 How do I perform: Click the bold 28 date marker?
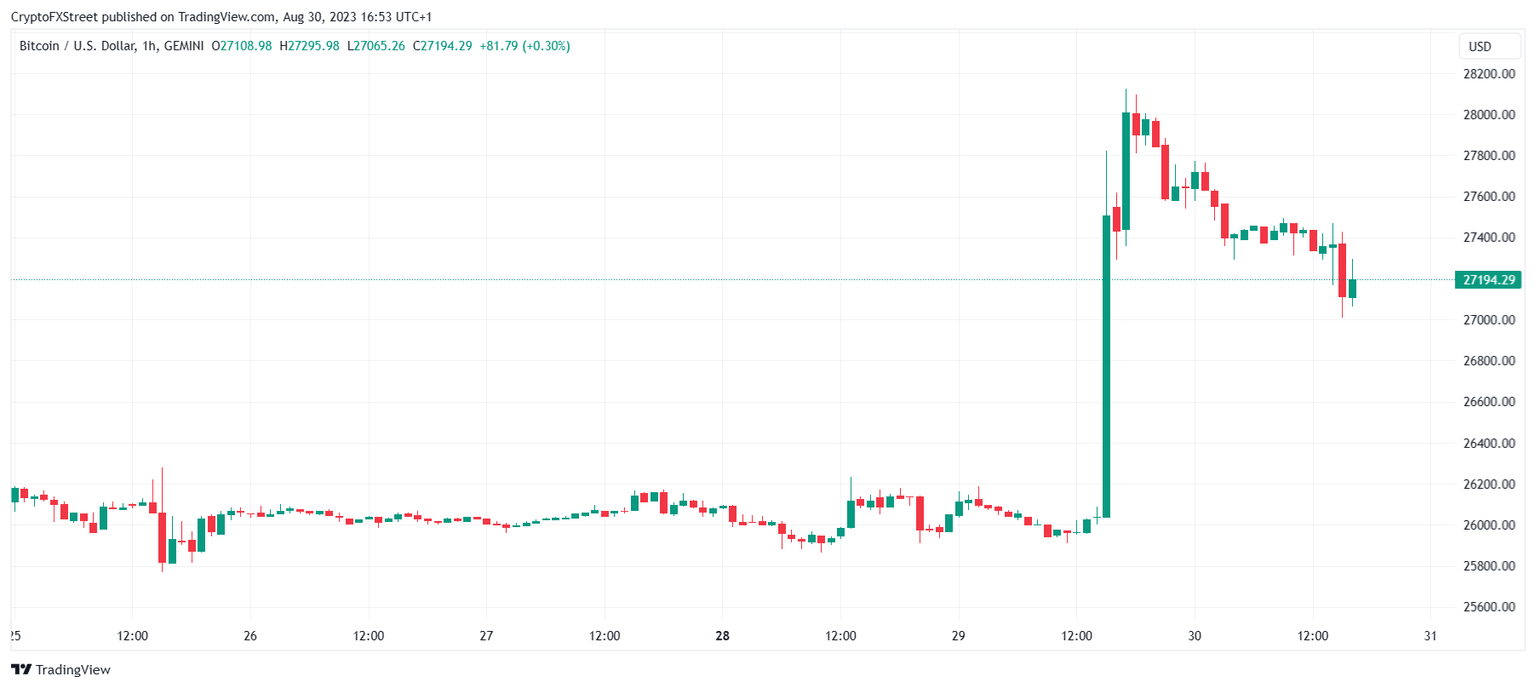point(722,636)
